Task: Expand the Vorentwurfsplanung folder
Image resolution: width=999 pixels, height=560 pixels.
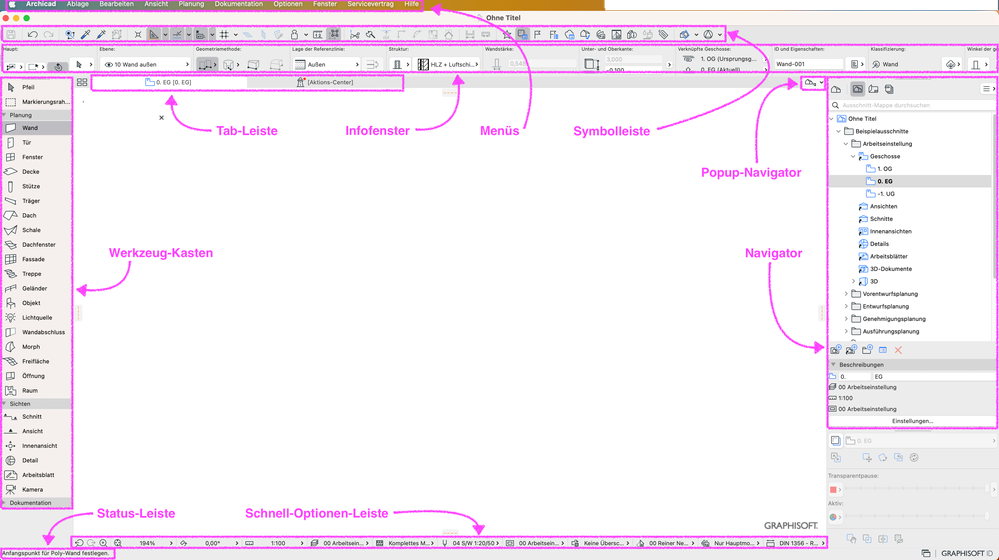Action: tap(846, 294)
